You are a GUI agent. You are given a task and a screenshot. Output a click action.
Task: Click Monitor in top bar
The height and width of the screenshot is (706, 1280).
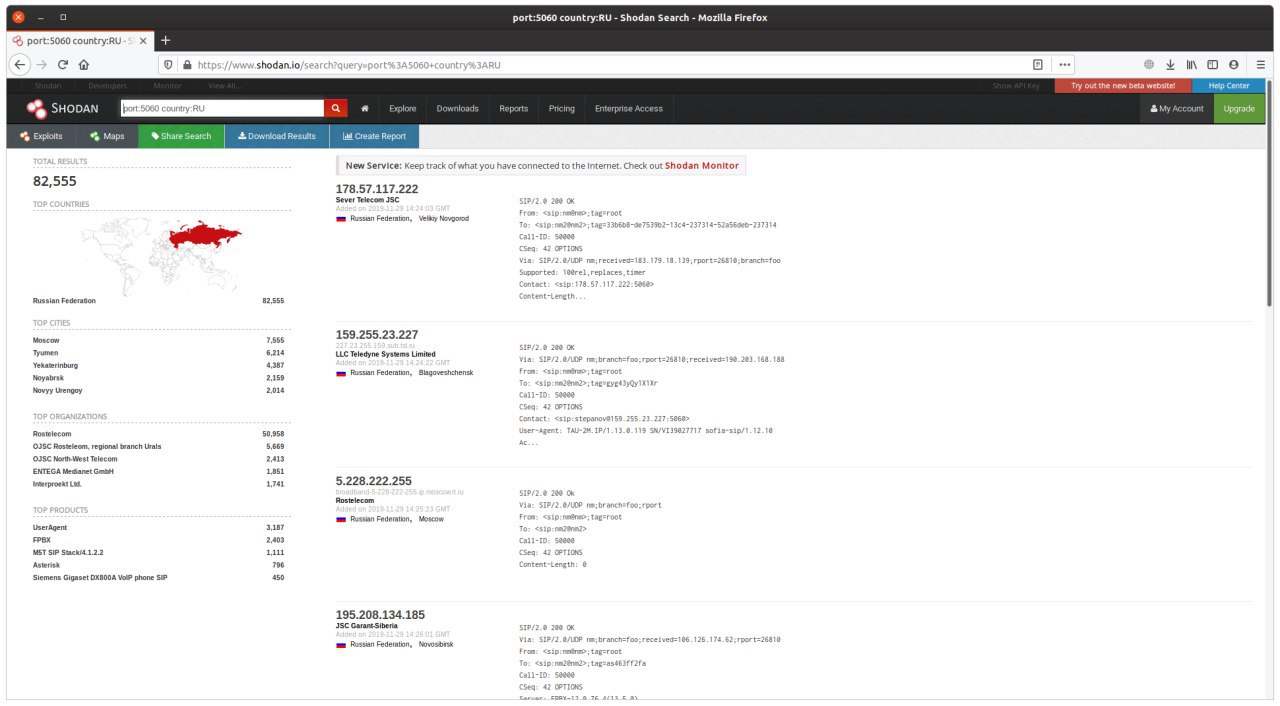point(168,86)
